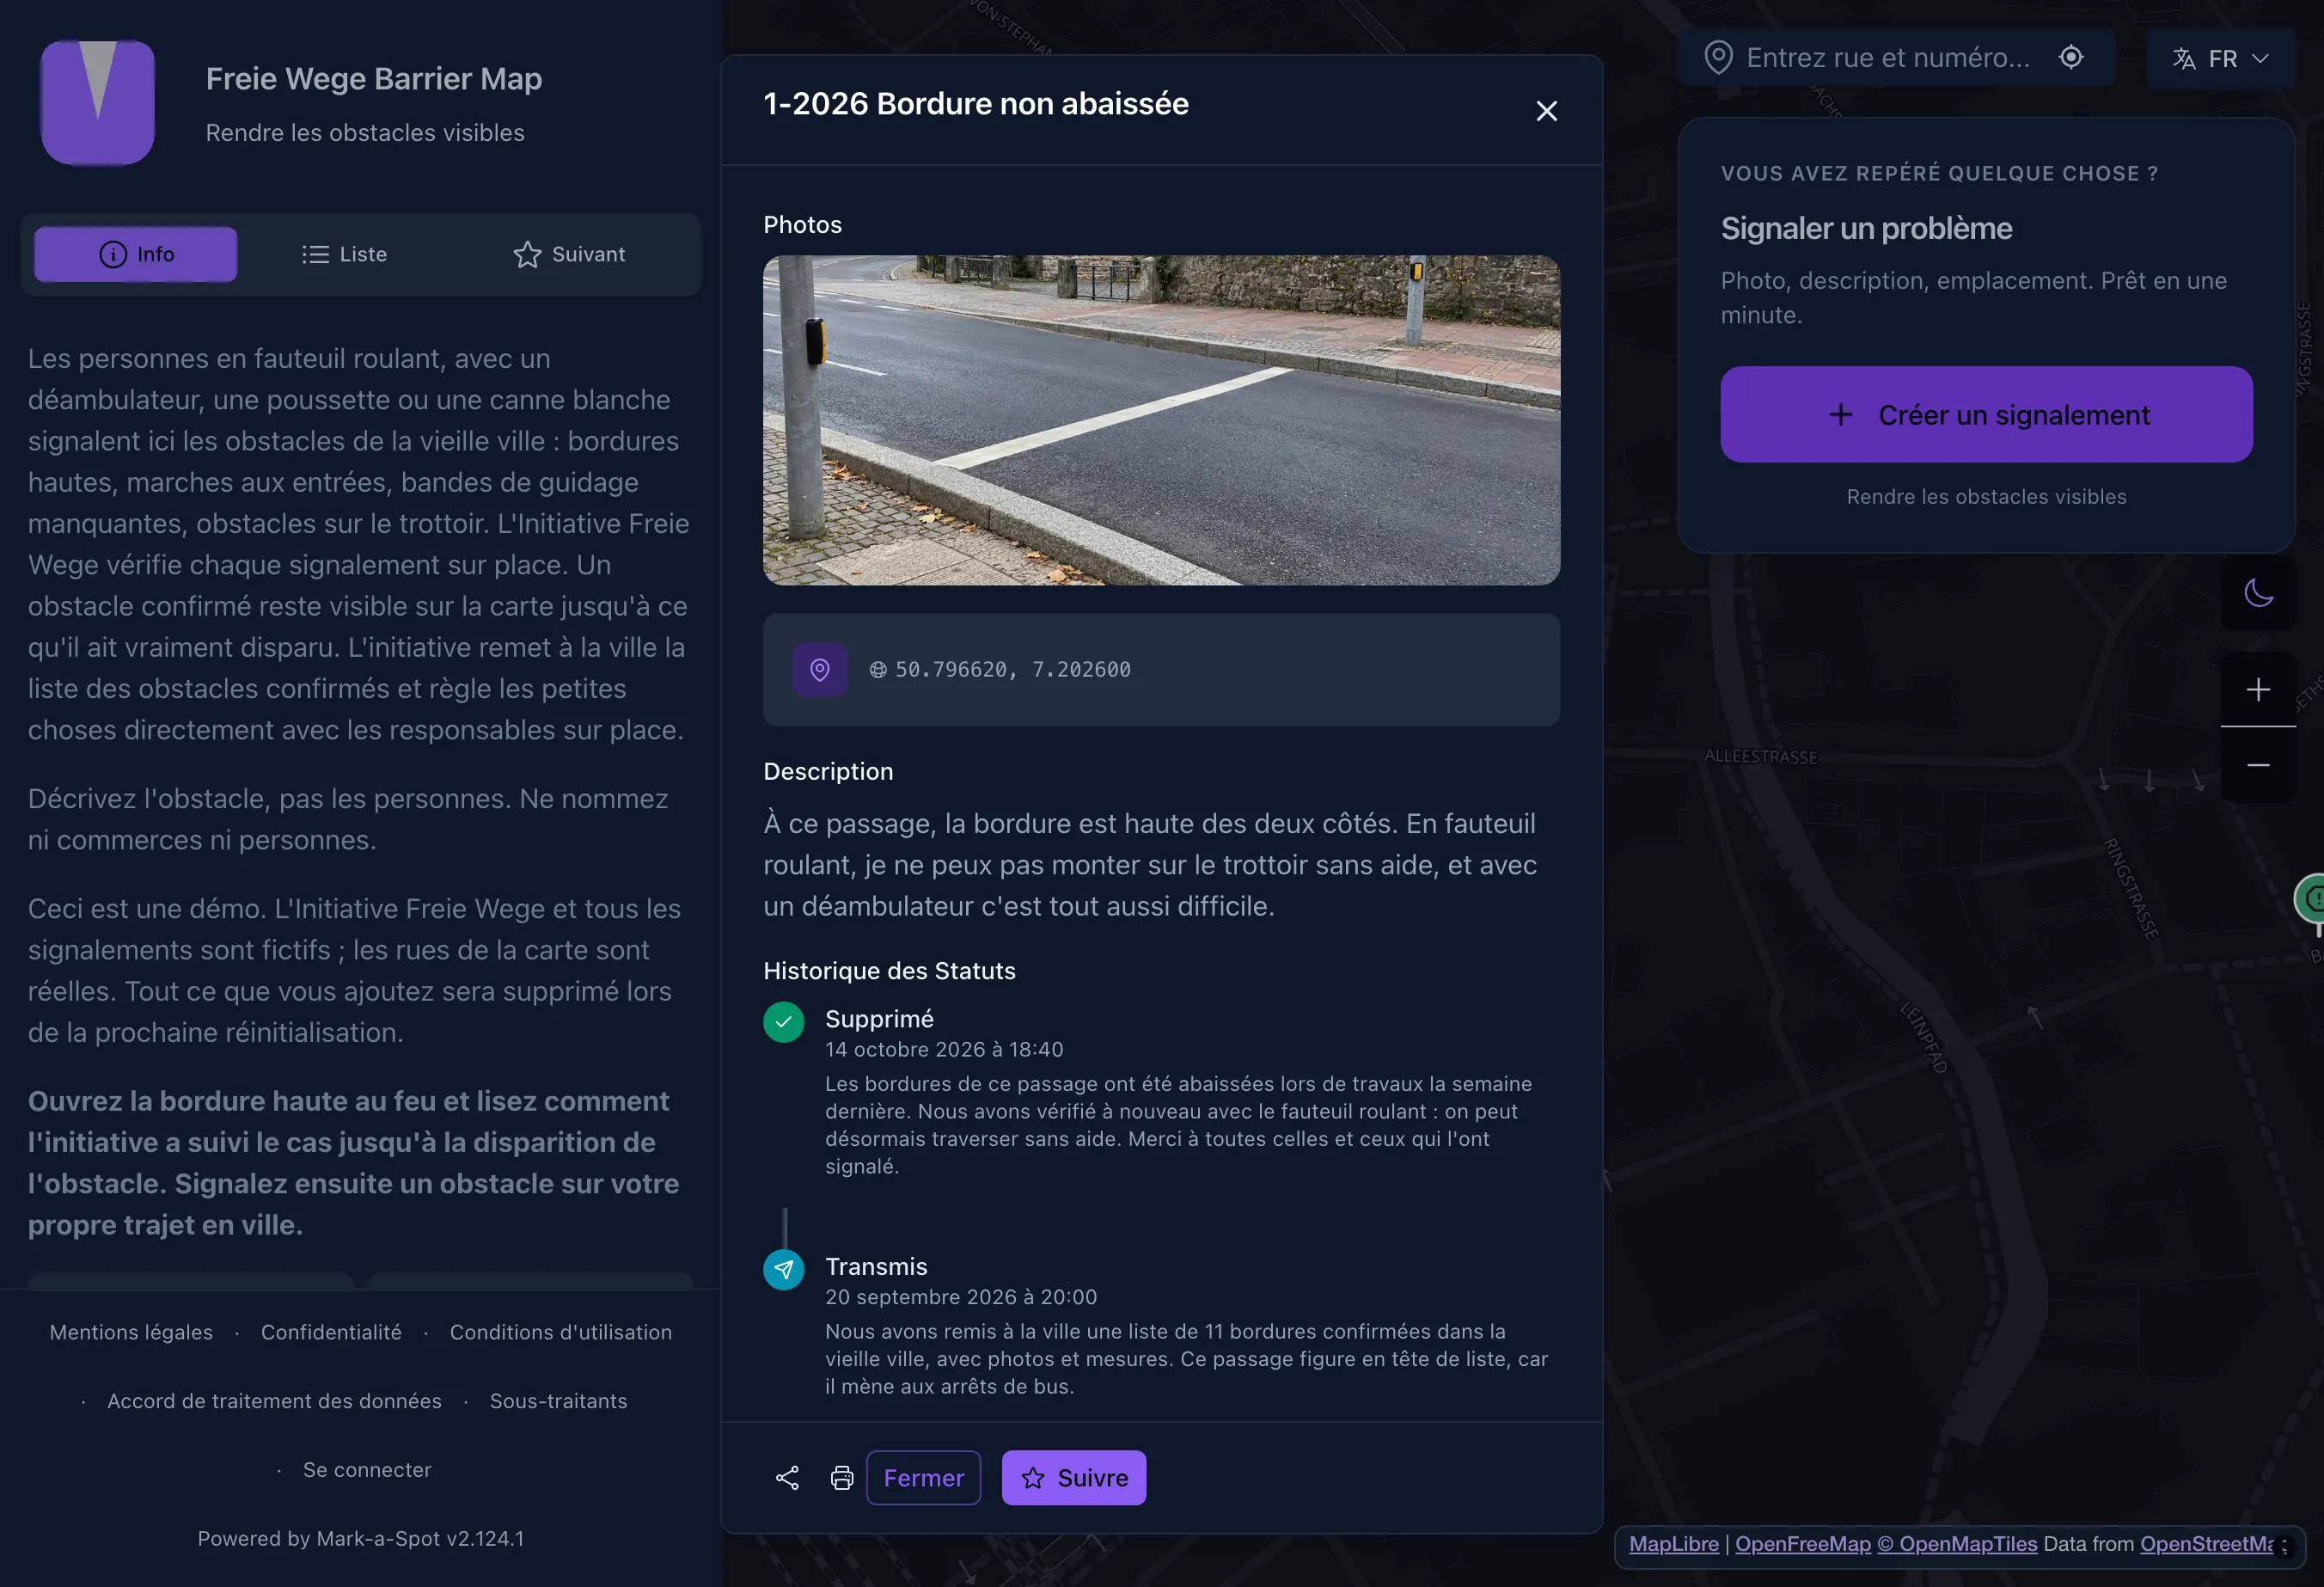The image size is (2324, 1587).
Task: Switch to the Liste tab
Action: click(344, 254)
